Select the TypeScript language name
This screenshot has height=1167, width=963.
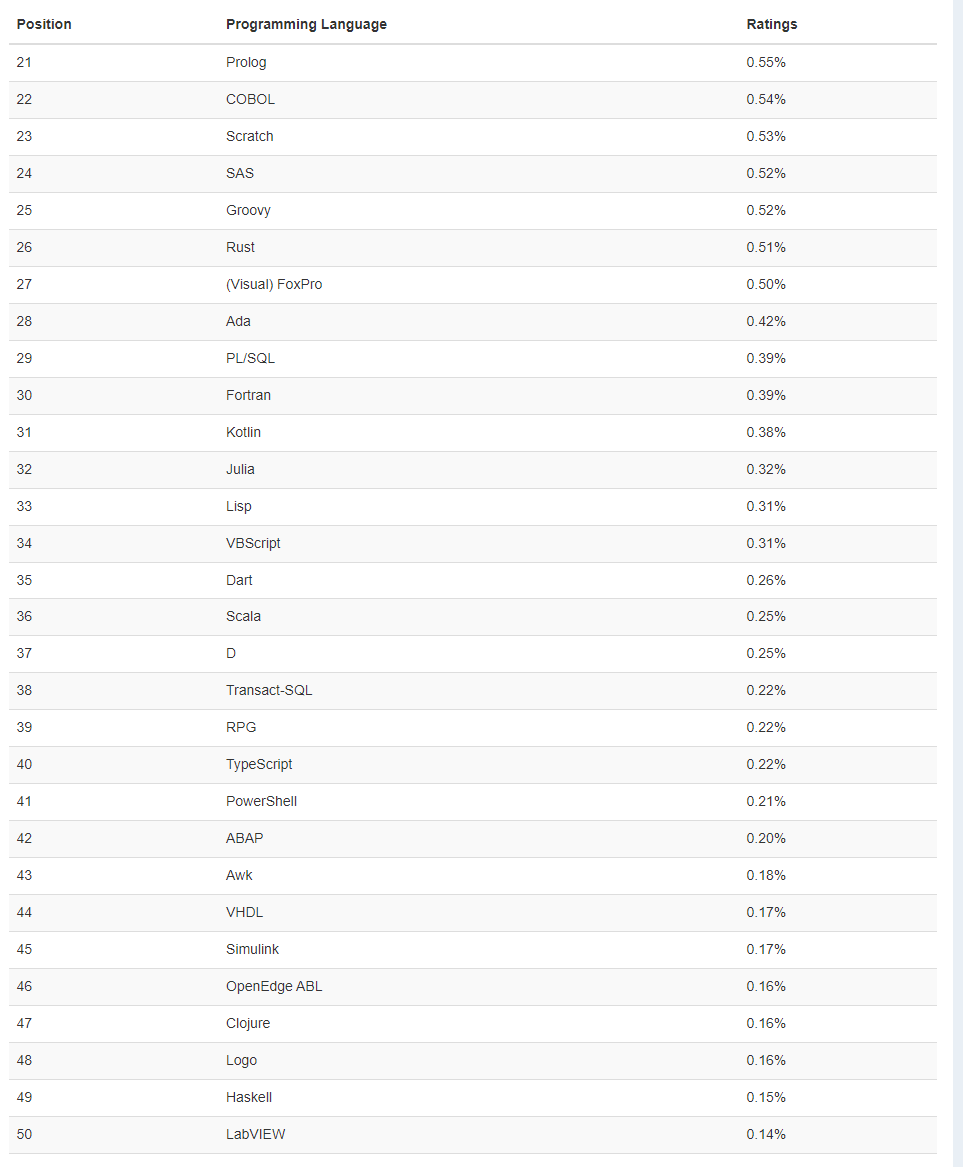pyautogui.click(x=259, y=764)
